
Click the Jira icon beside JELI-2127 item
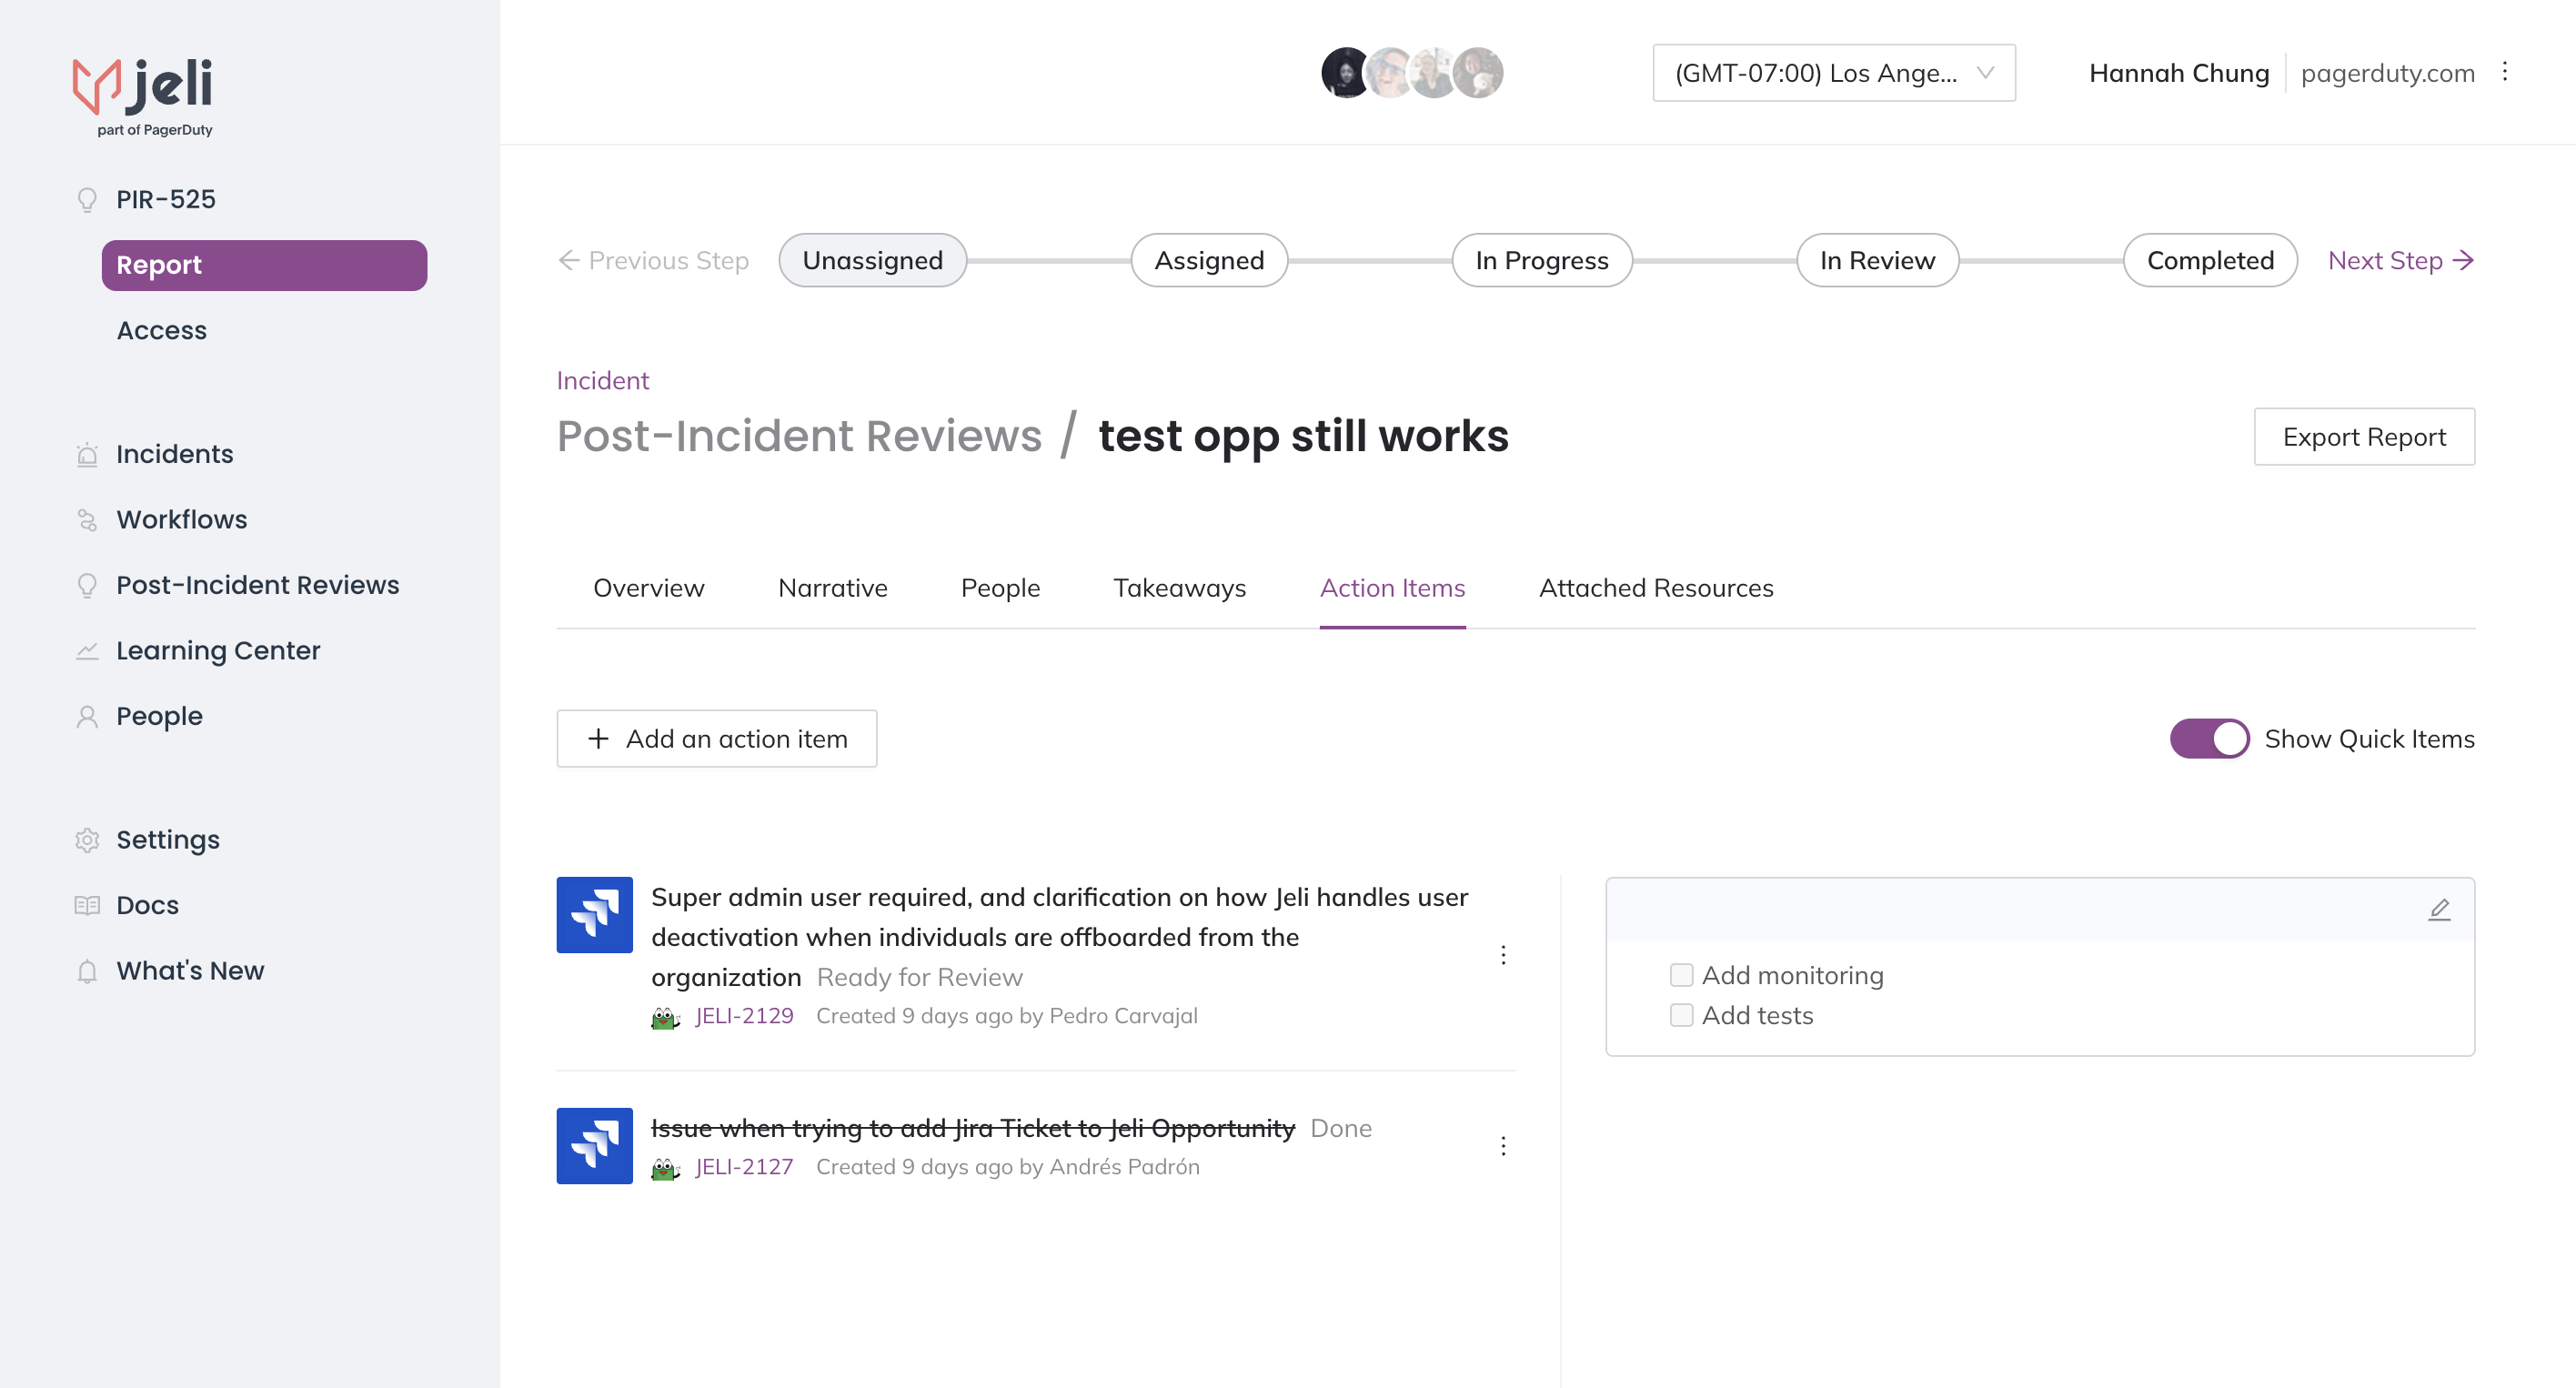pyautogui.click(x=594, y=1146)
